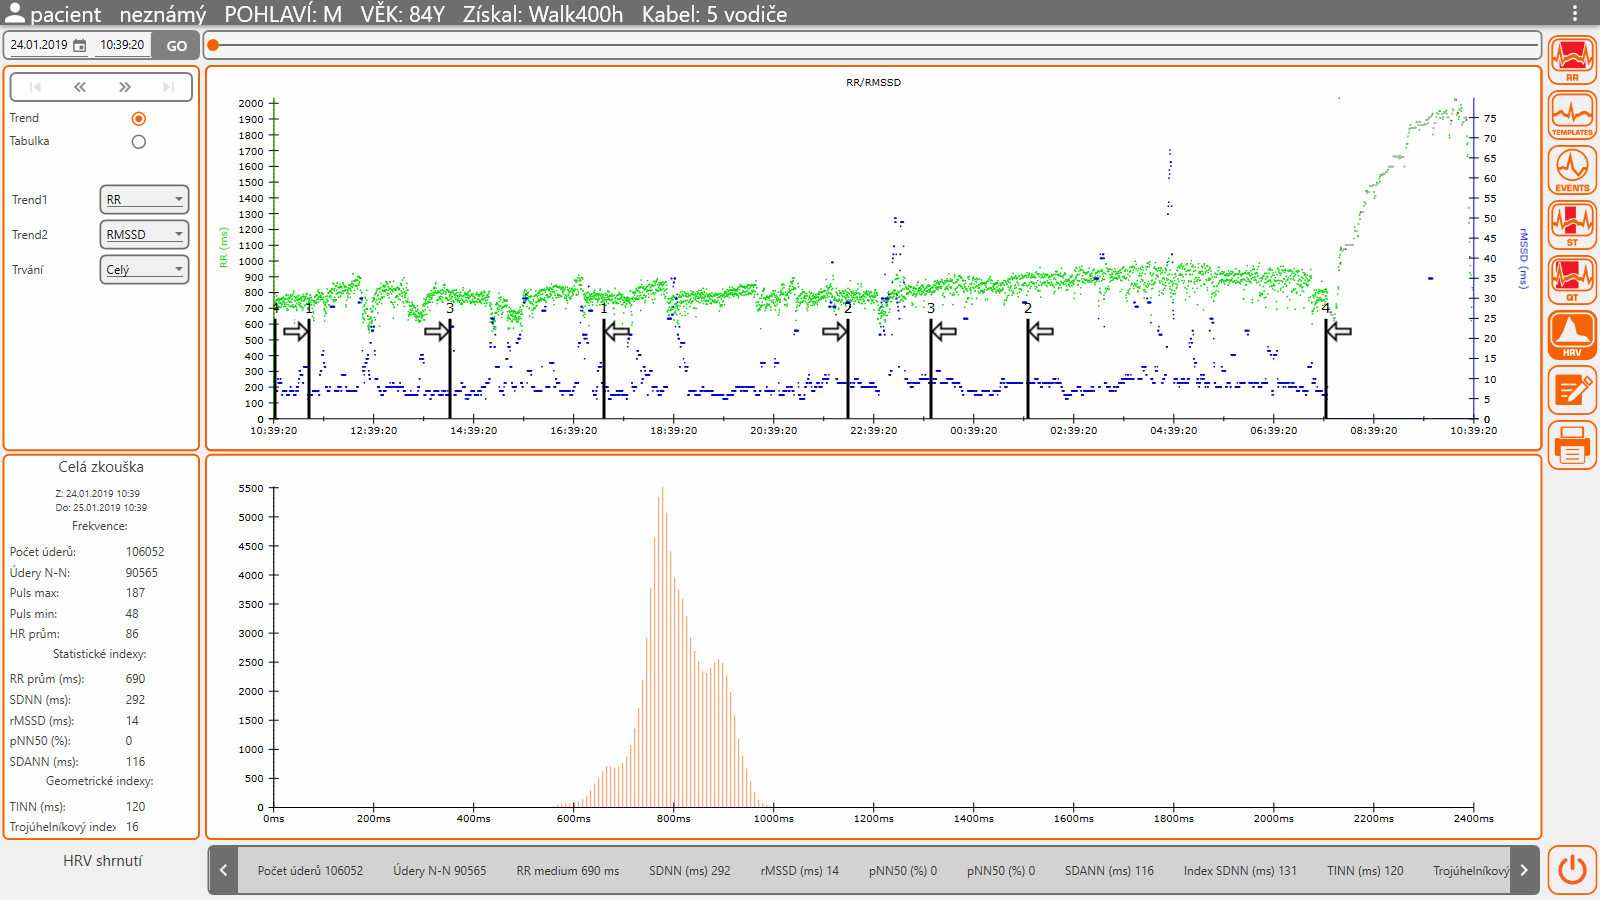Click the SDANN value 116 in panel
This screenshot has width=1600, height=900.
(135, 762)
